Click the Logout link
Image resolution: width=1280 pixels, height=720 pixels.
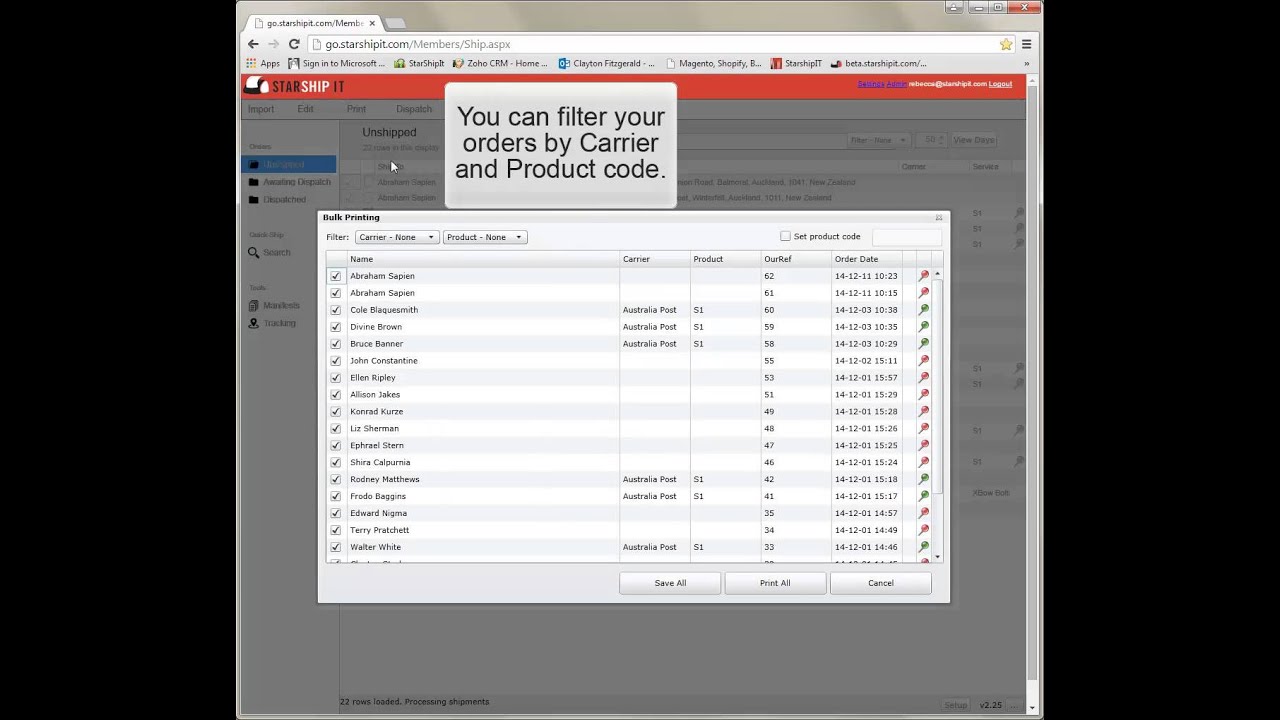[x=1000, y=84]
